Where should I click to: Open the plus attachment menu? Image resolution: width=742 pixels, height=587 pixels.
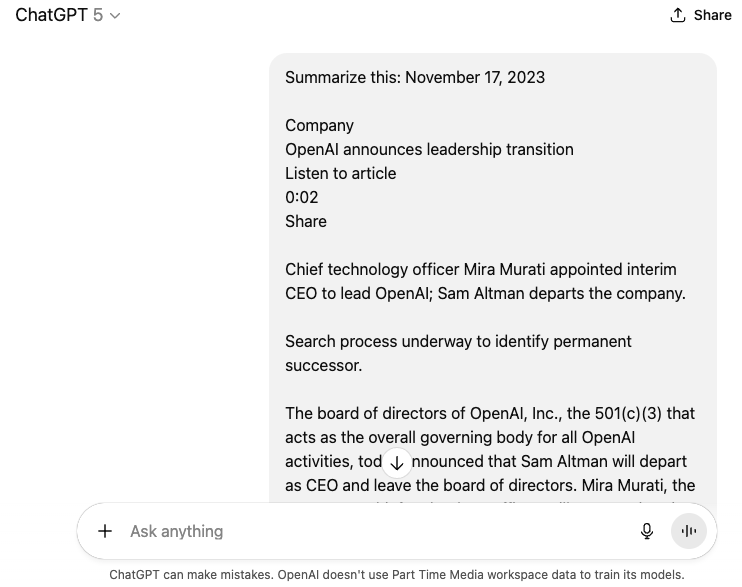click(x=105, y=531)
